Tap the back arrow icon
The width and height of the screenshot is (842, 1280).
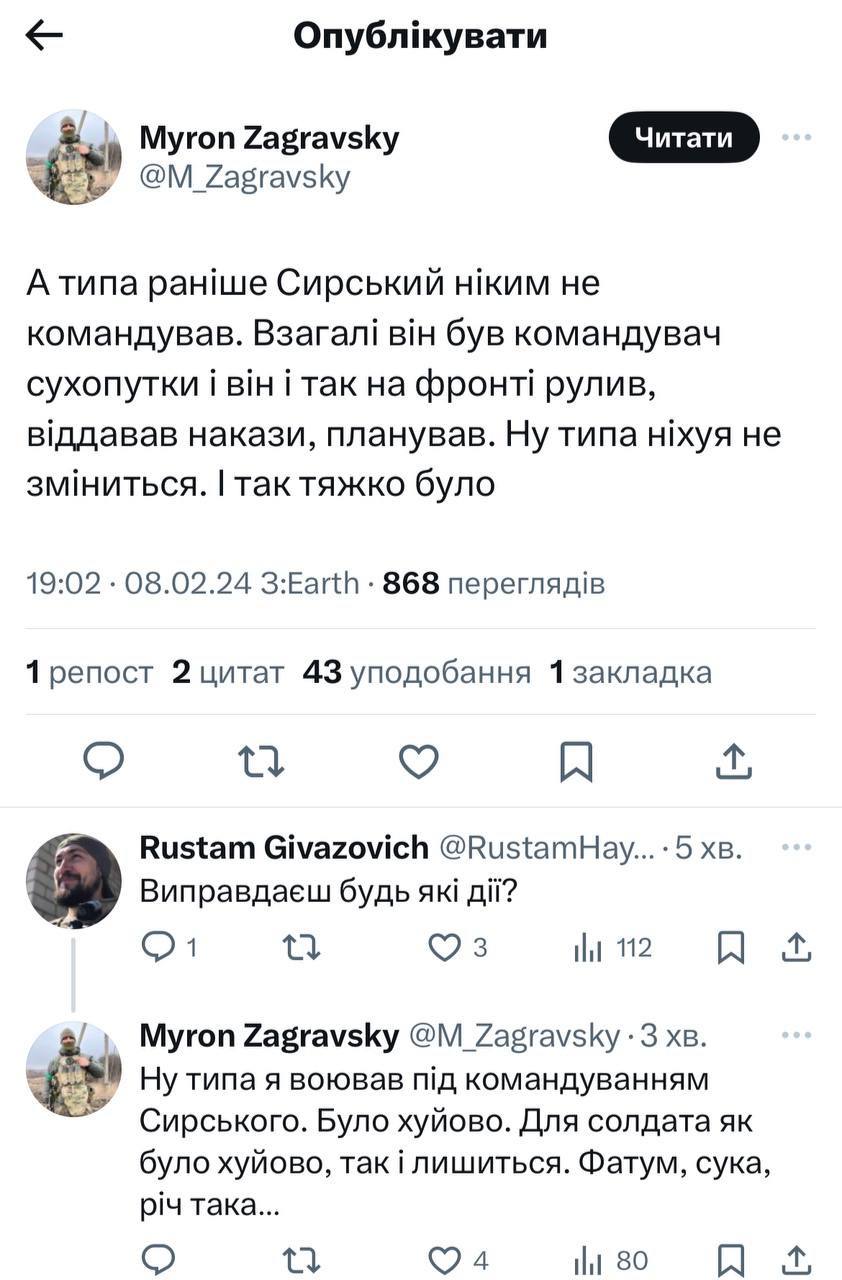tap(44, 37)
